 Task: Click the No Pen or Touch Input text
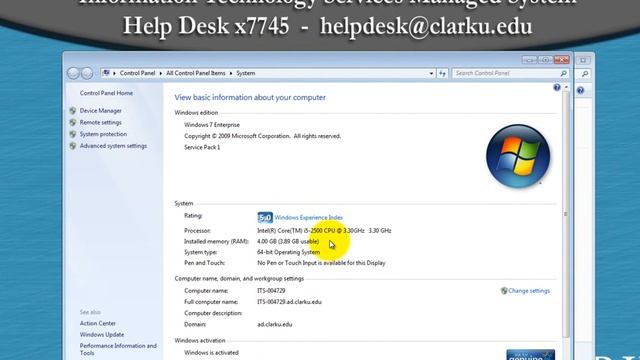(321, 263)
